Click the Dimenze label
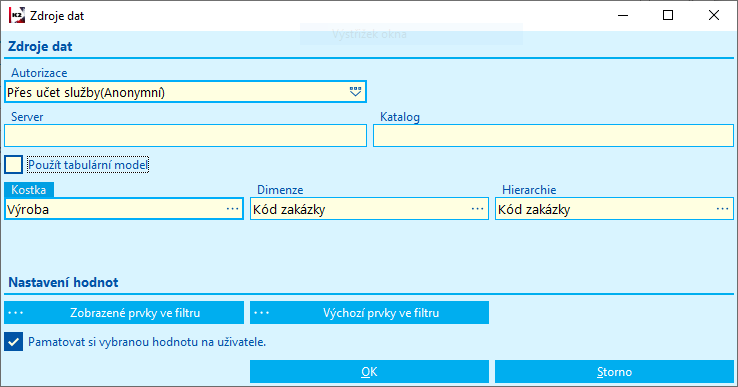The image size is (738, 387). (x=280, y=190)
